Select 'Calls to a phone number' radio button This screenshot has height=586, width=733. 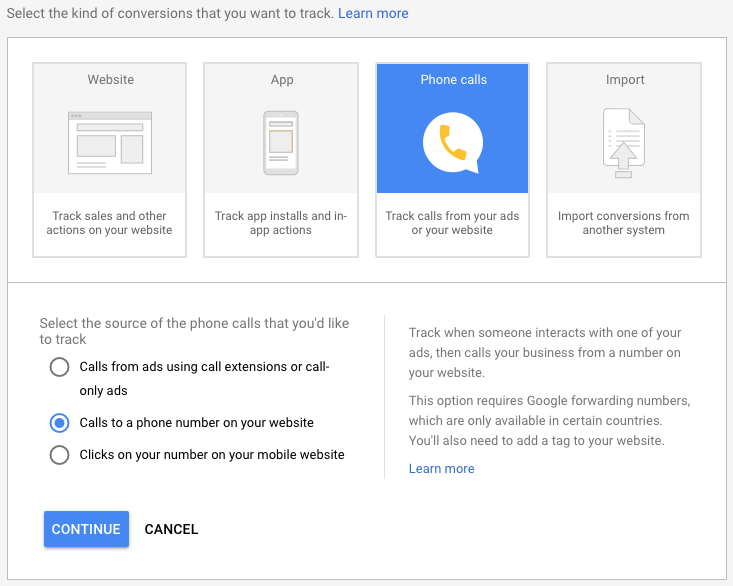coord(60,423)
